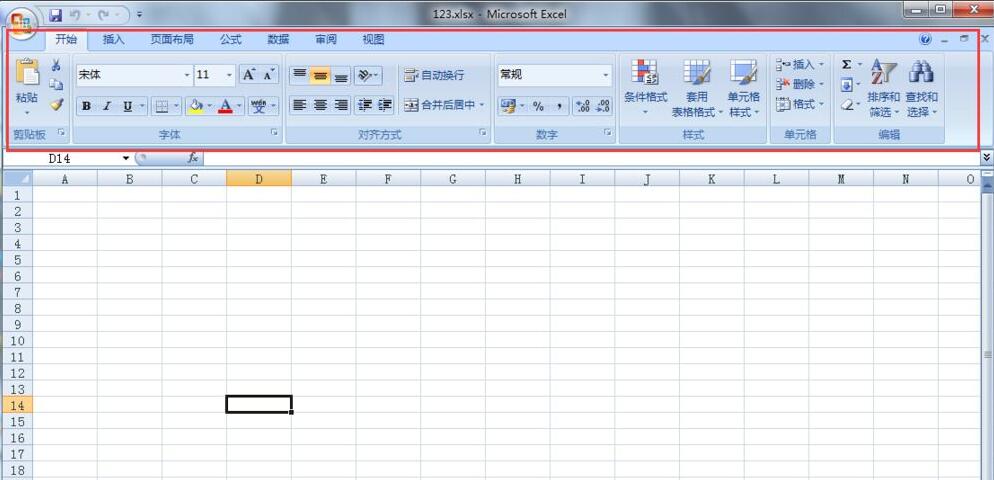Open 单元格样式 cell styles
Viewport: 994px width, 480px height.
[744, 88]
